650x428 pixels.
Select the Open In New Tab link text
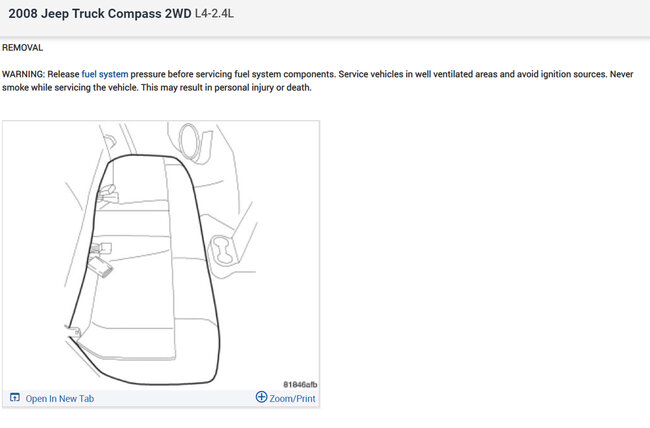point(60,399)
